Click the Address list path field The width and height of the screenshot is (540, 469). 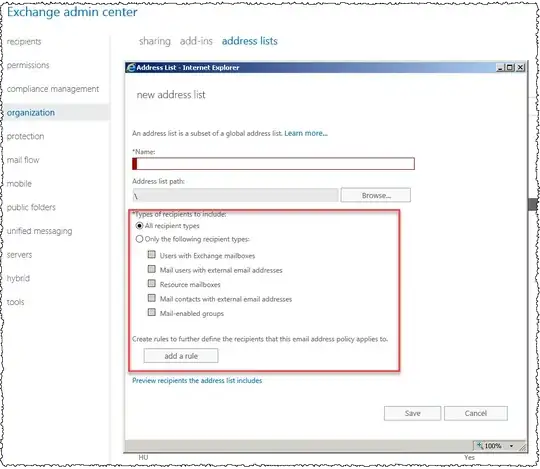(x=235, y=196)
